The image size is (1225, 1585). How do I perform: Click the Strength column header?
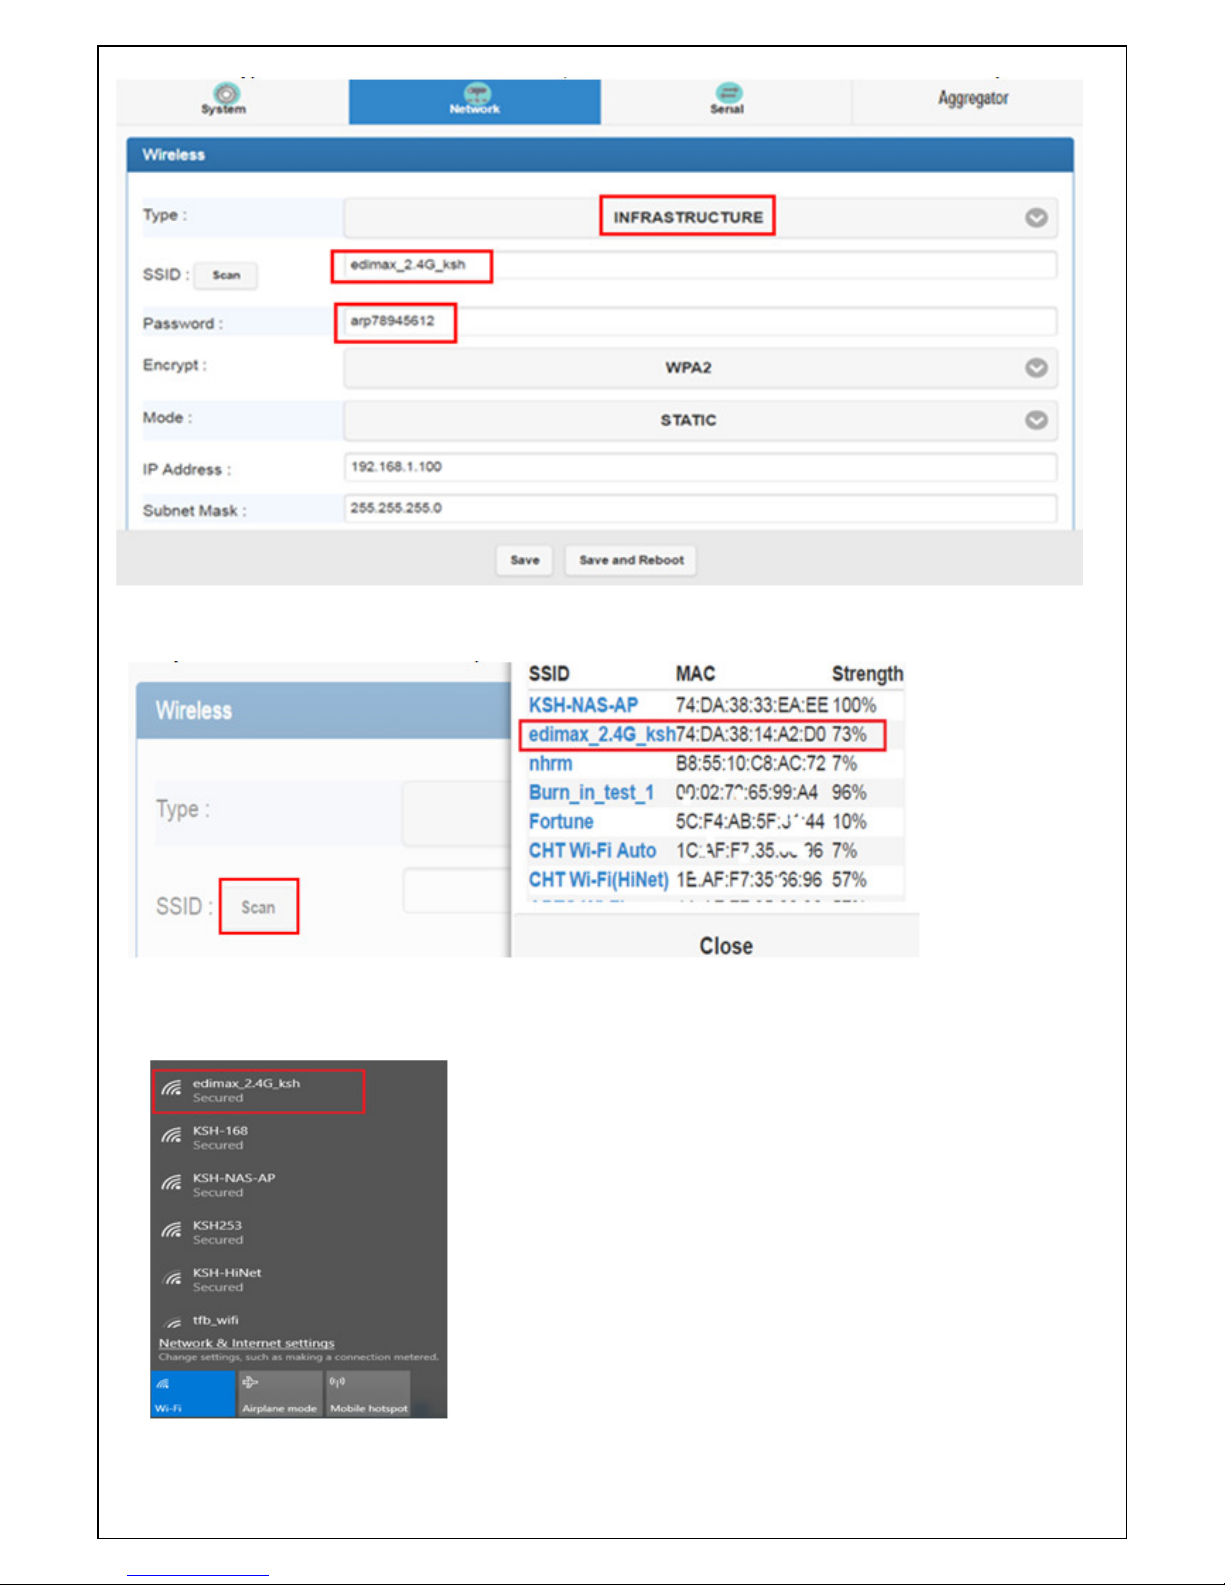(x=867, y=674)
